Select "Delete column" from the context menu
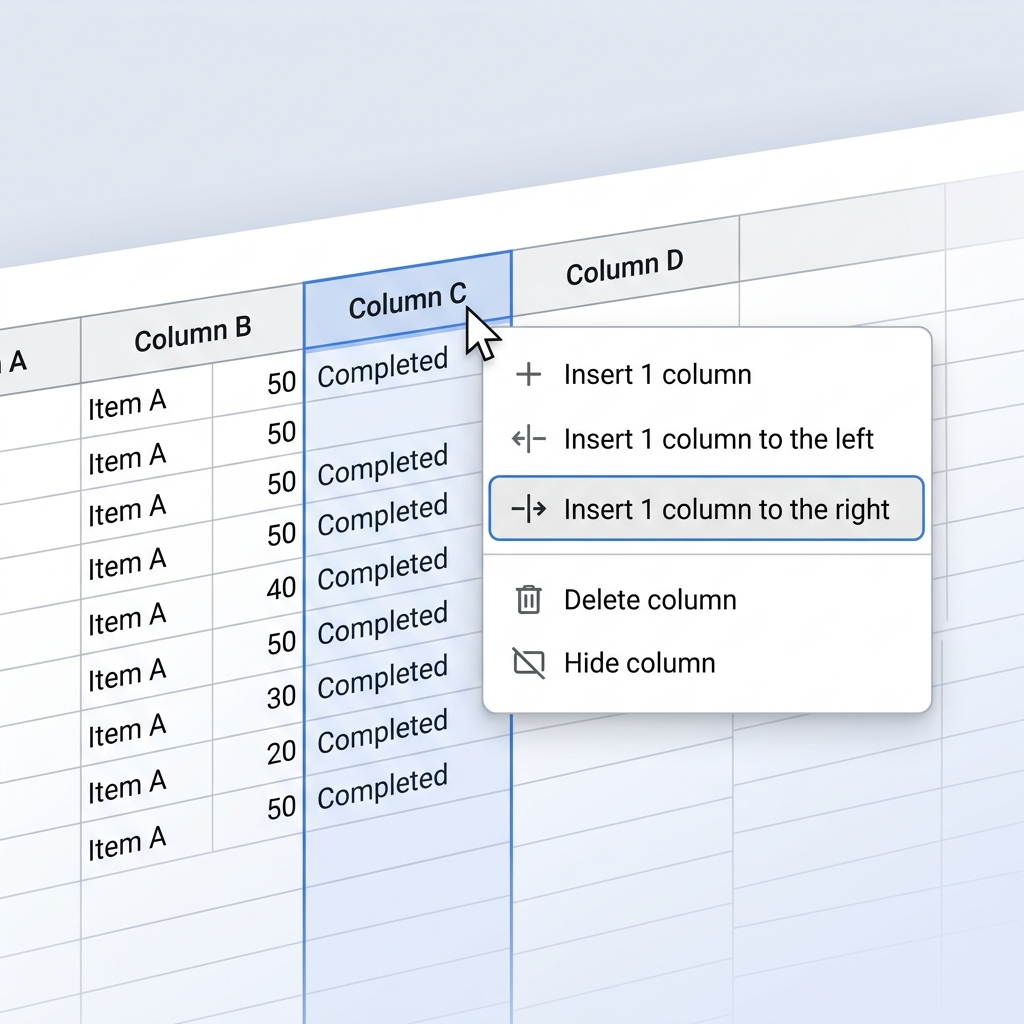The width and height of the screenshot is (1024, 1024). (707, 600)
